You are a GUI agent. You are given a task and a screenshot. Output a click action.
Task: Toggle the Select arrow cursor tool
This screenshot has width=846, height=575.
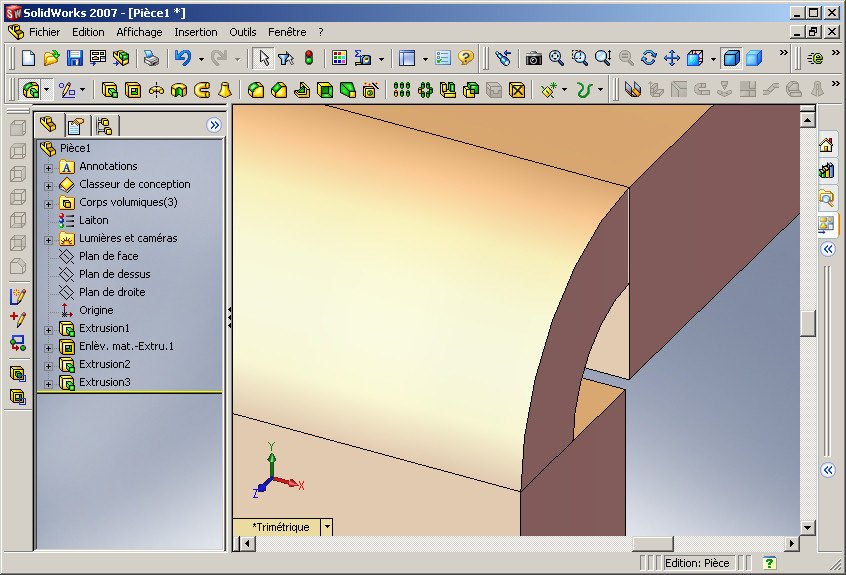click(x=263, y=58)
